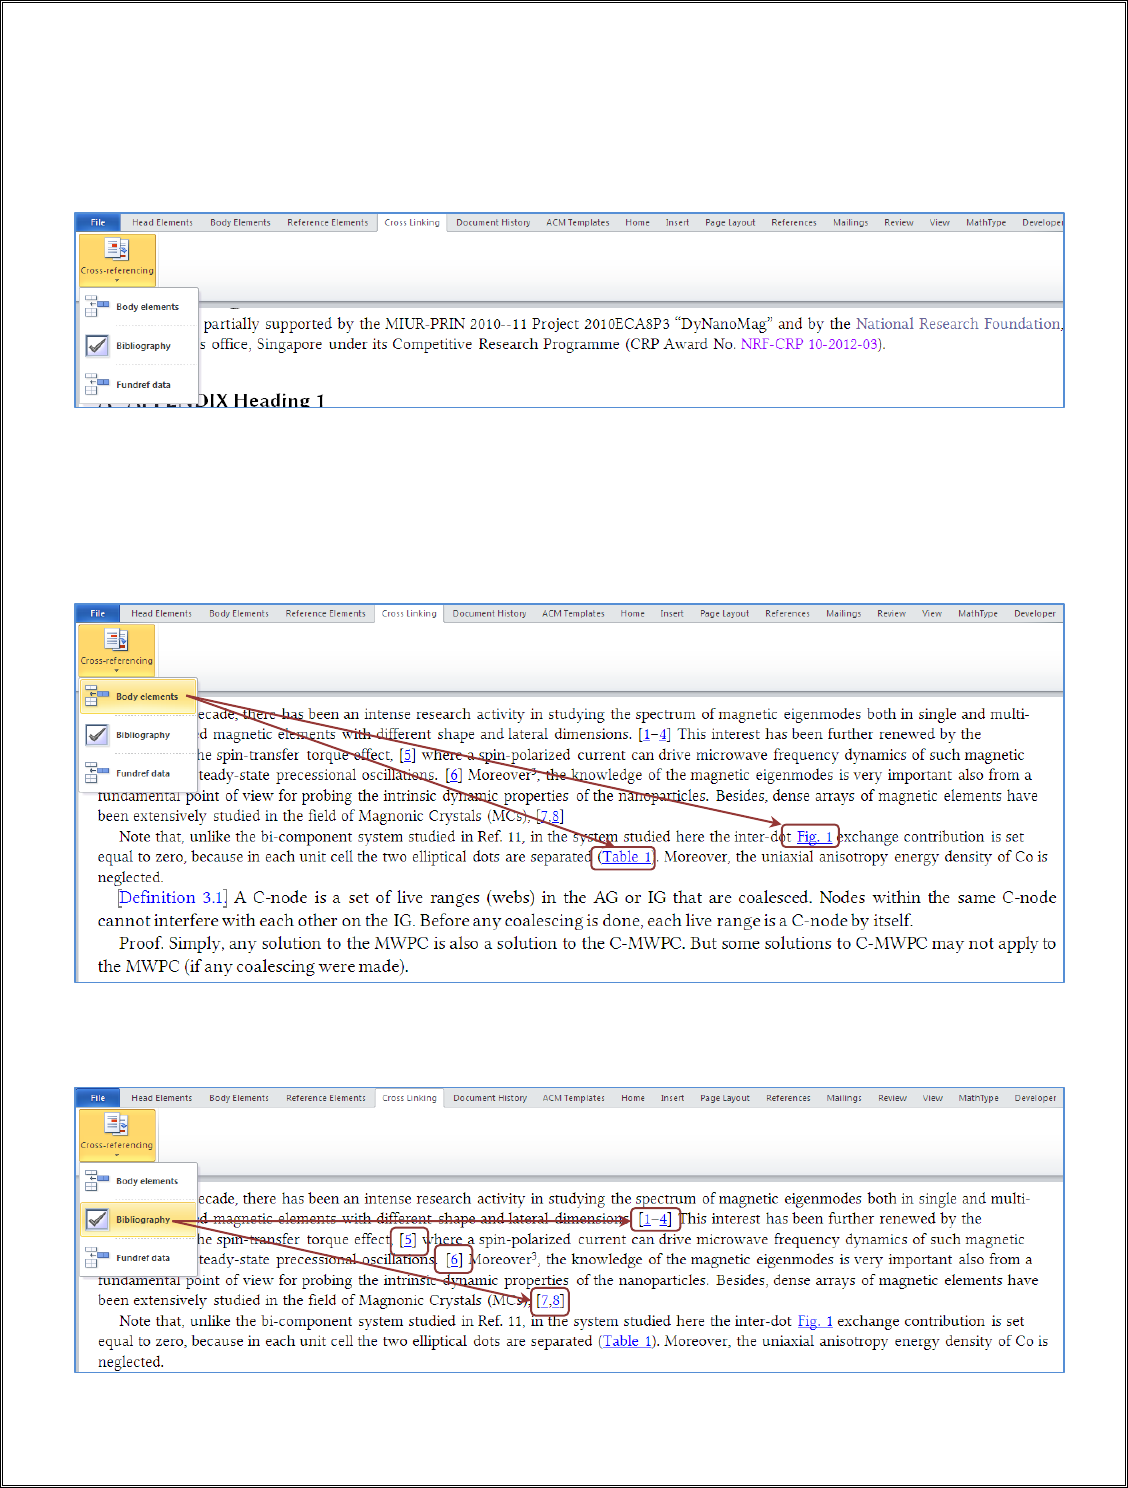Viewport: 1128px width, 1488px height.
Task: Open Mailings tab in middle screenshot
Action: (x=843, y=614)
